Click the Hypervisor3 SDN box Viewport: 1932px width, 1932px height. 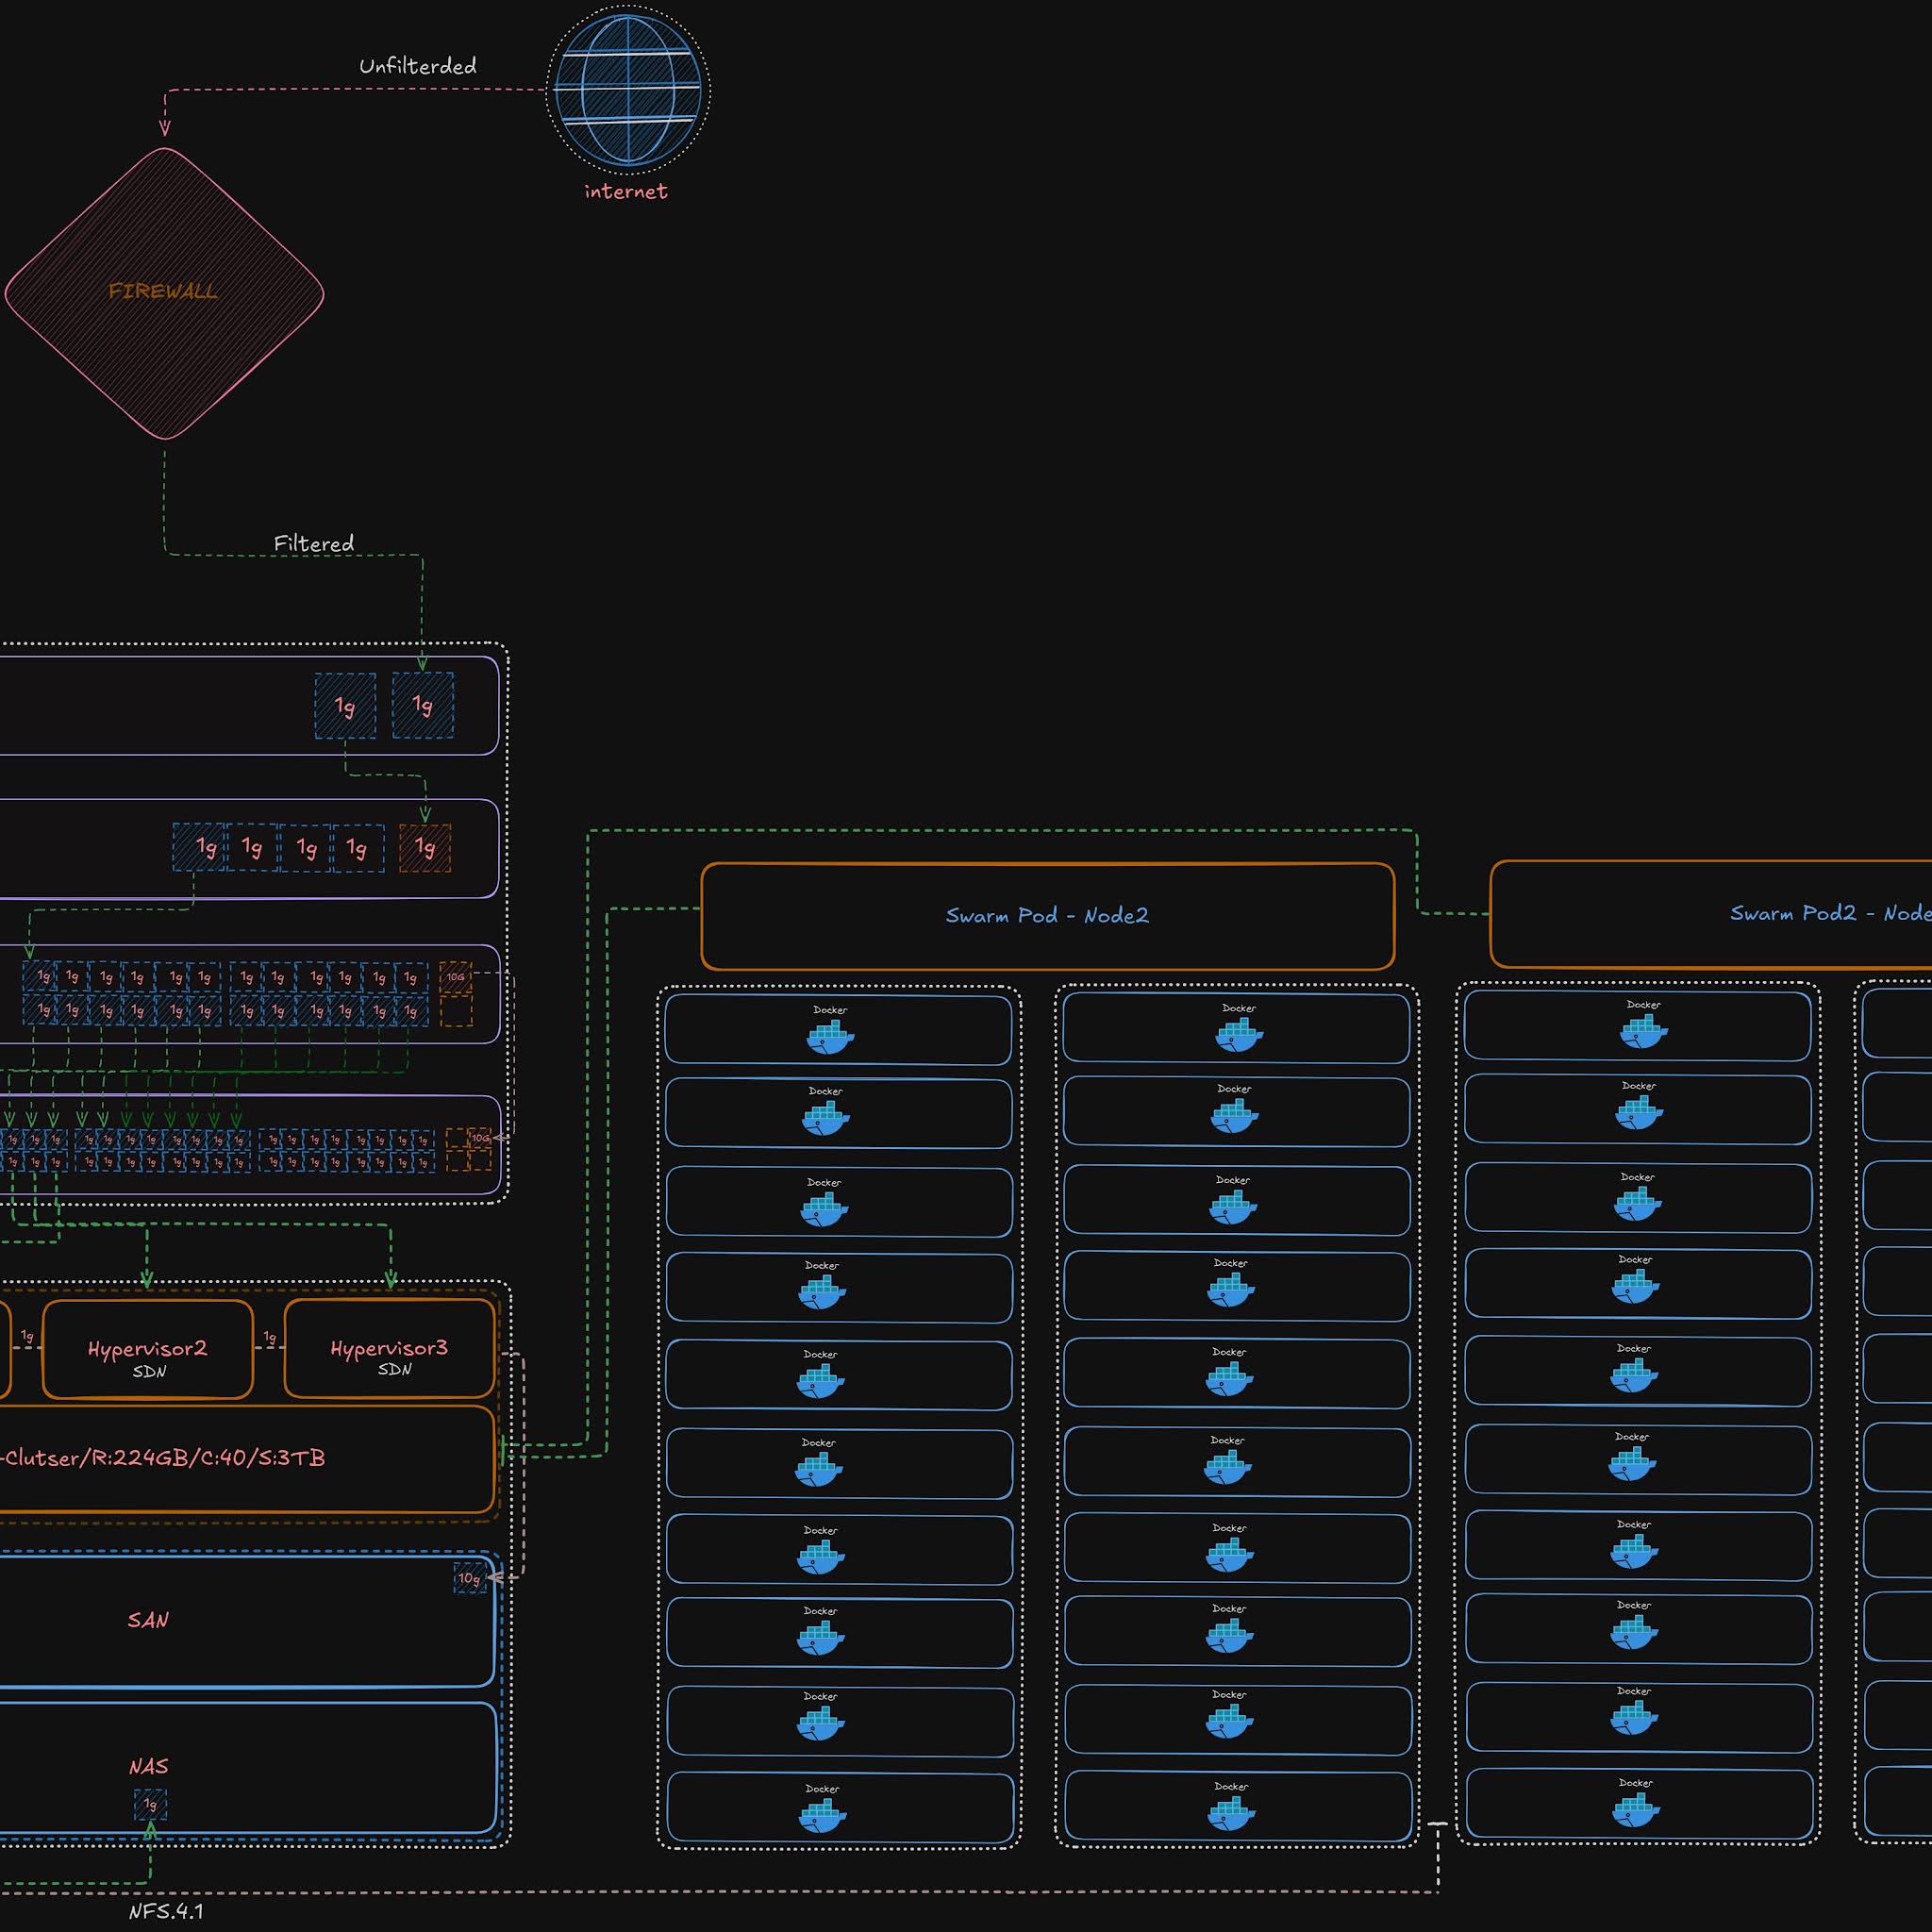(x=390, y=1348)
